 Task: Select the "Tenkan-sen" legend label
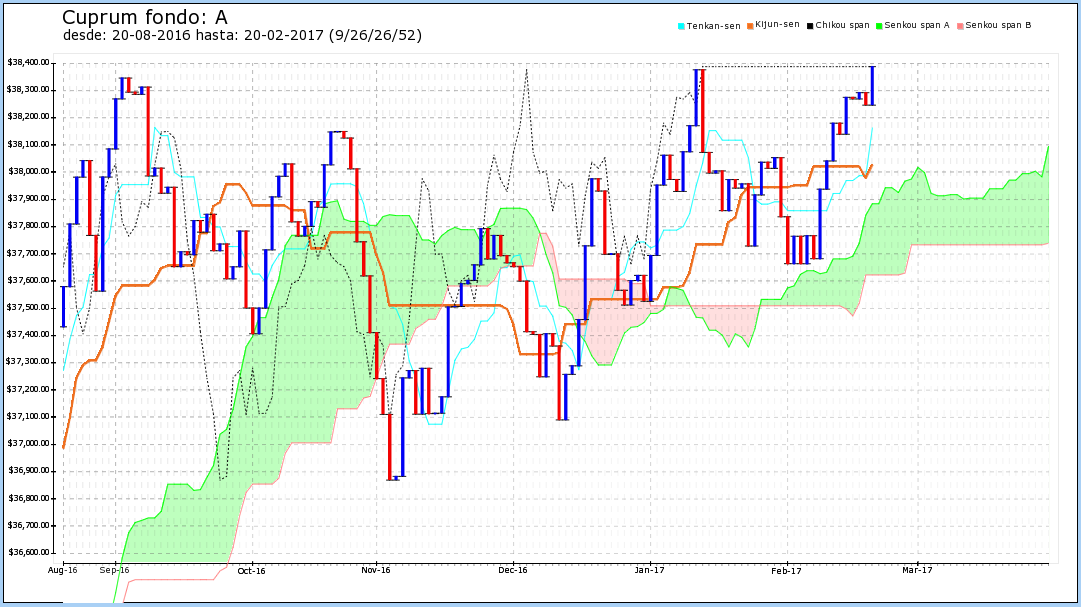[714, 26]
